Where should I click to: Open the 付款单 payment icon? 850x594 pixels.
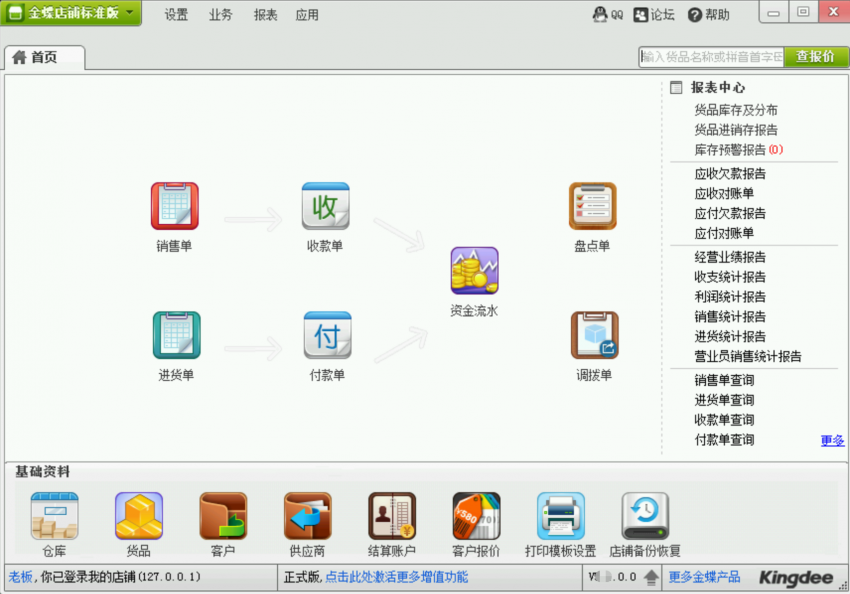327,335
